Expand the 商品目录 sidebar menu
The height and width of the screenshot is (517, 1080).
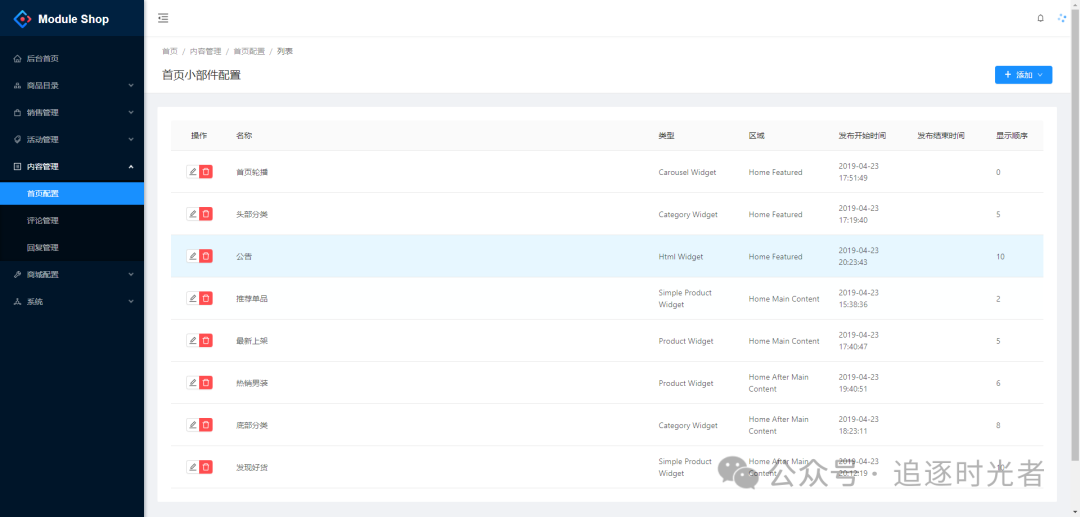pos(72,85)
